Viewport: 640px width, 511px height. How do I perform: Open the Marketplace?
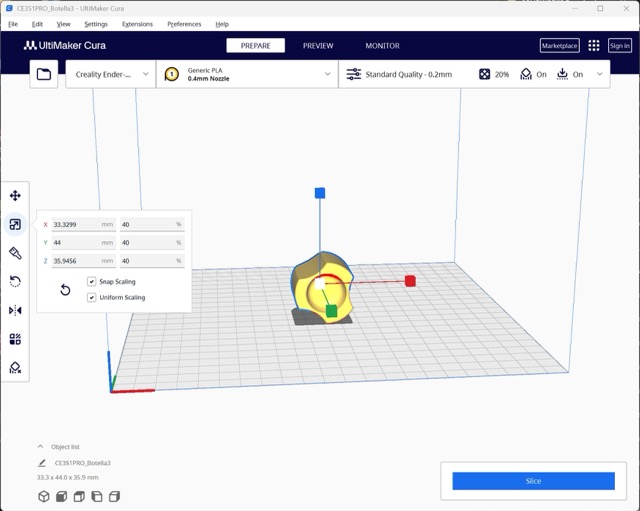560,46
